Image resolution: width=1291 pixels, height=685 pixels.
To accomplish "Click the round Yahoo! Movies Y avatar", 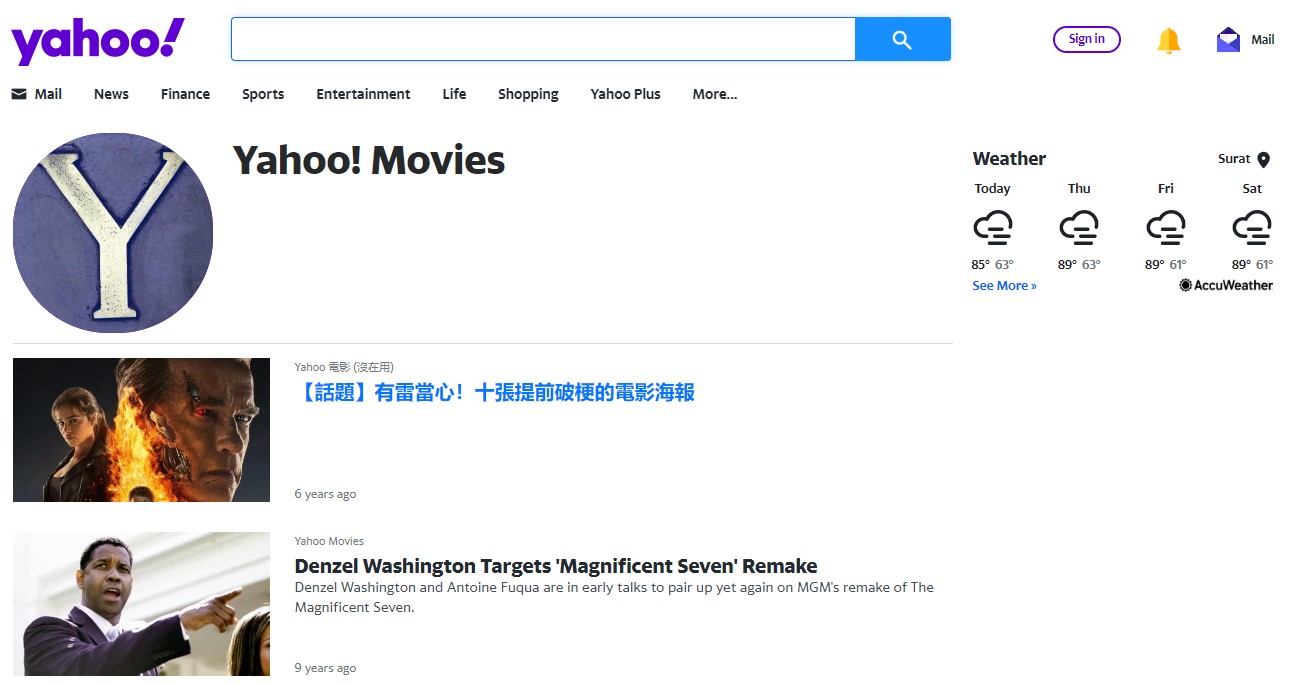I will [x=113, y=233].
